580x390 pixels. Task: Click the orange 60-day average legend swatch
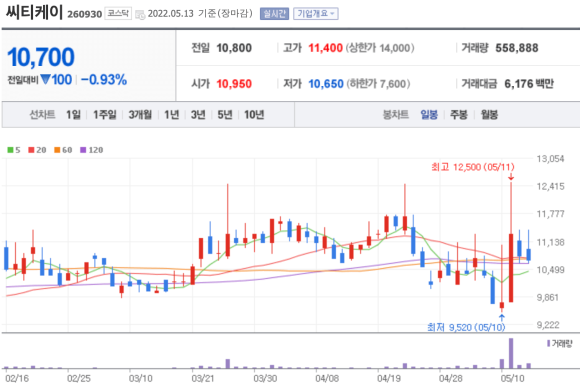pyautogui.click(x=57, y=150)
